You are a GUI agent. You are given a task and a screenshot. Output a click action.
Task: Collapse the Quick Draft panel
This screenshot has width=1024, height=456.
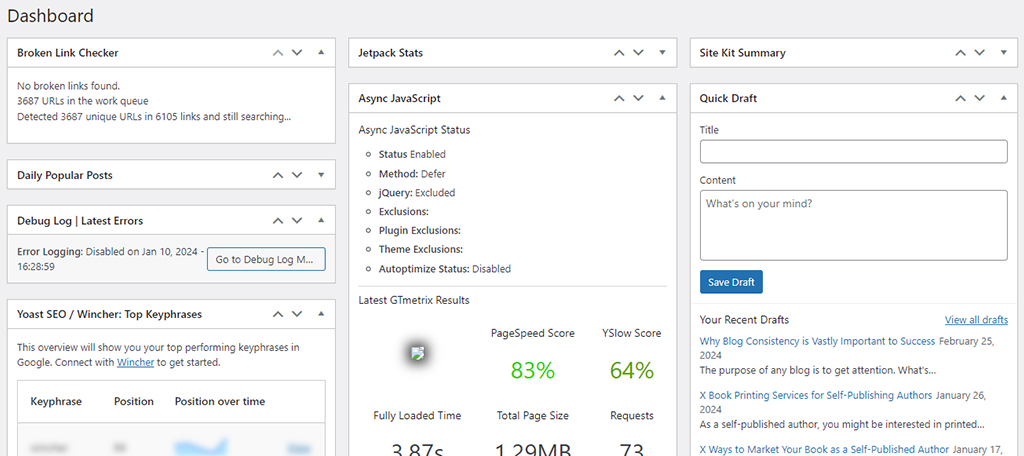(x=1004, y=99)
